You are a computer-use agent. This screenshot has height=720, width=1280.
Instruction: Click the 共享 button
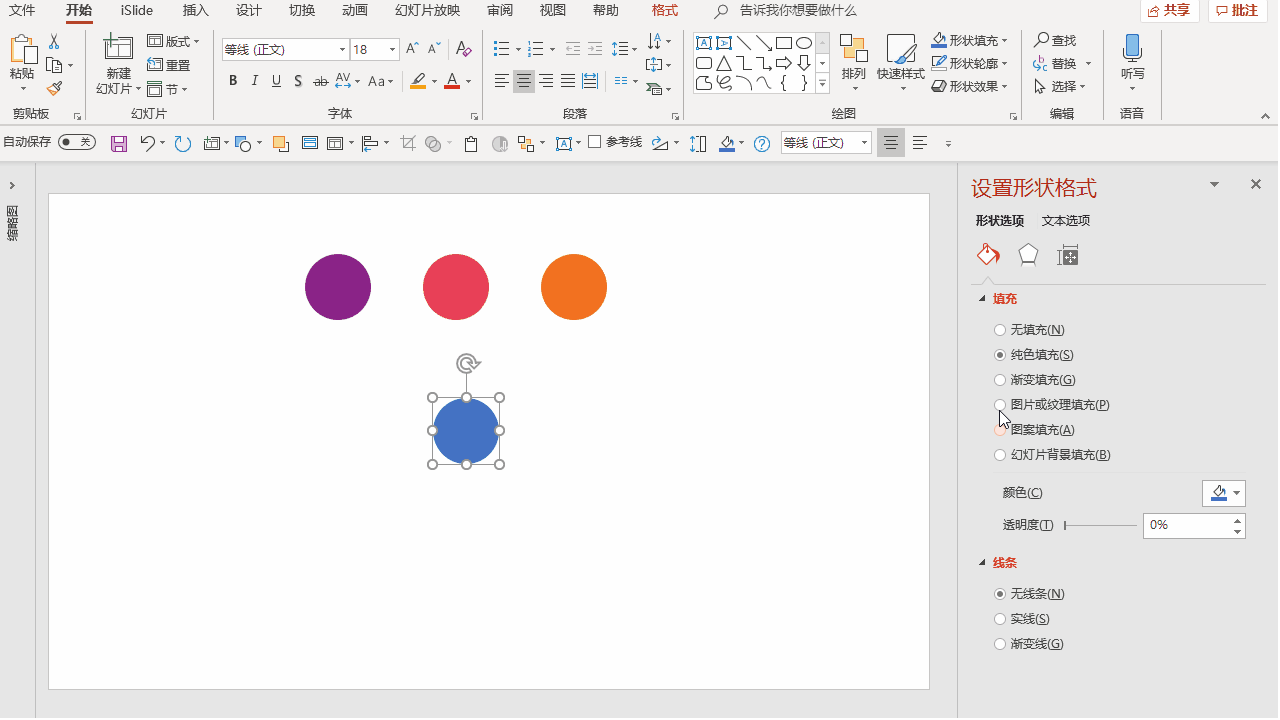1169,11
